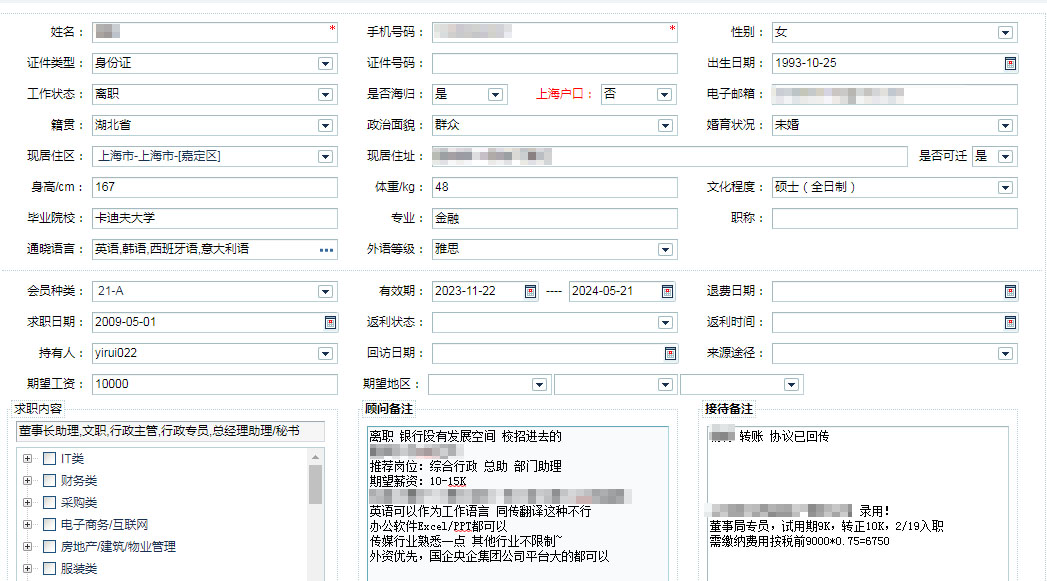Viewport: 1047px width, 581px height.
Task: Check the IT类 checkbox
Action: pyautogui.click(x=49, y=459)
